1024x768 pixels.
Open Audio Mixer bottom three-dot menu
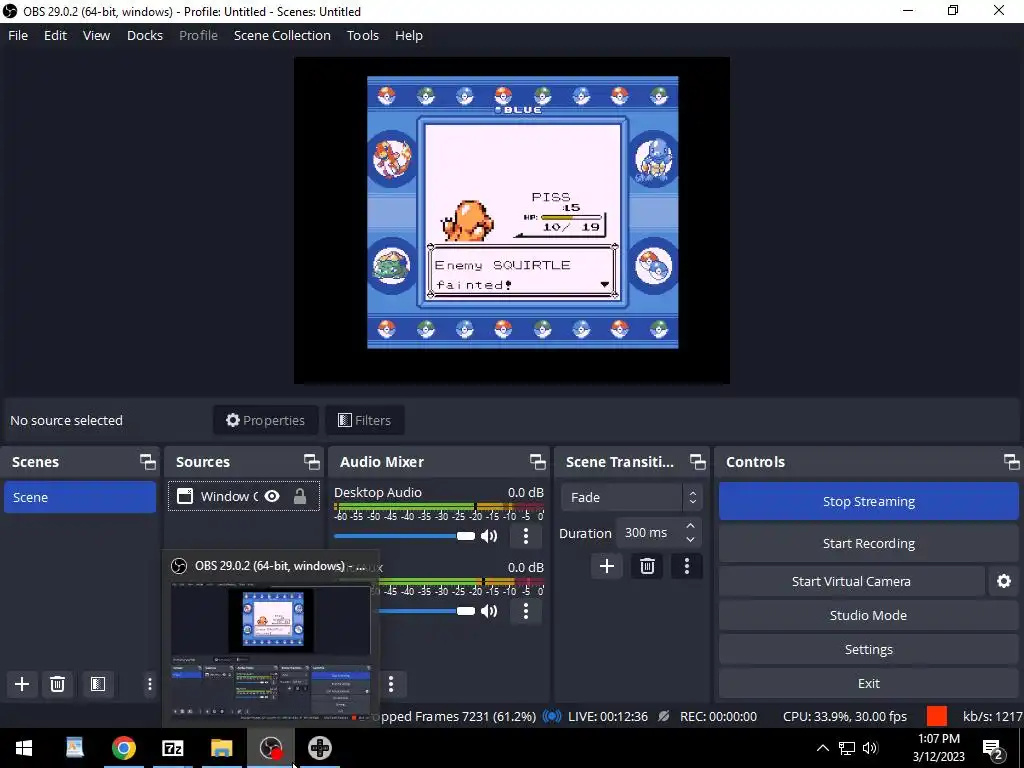tap(391, 684)
